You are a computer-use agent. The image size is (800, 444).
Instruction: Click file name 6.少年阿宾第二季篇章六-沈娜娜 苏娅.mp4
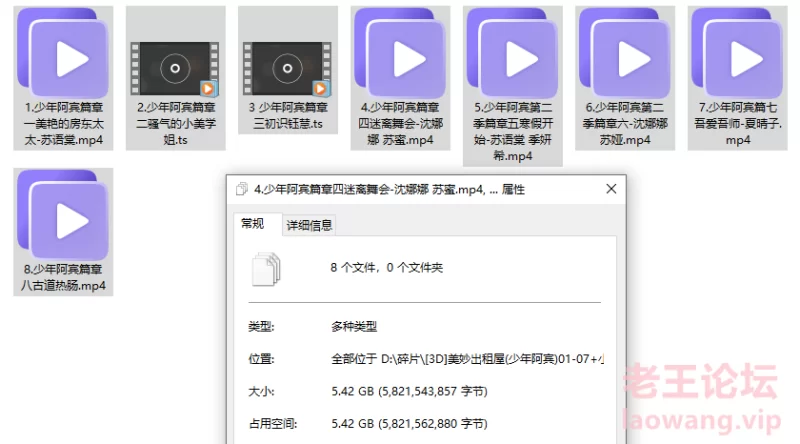point(625,124)
